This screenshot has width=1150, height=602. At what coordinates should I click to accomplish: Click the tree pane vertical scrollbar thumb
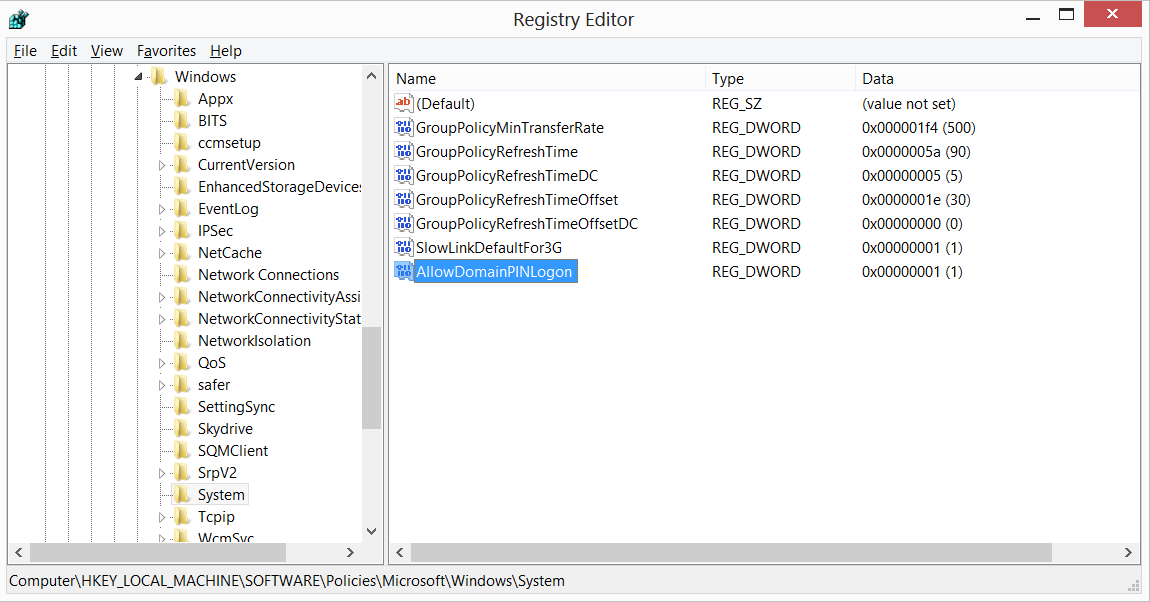pos(371,378)
